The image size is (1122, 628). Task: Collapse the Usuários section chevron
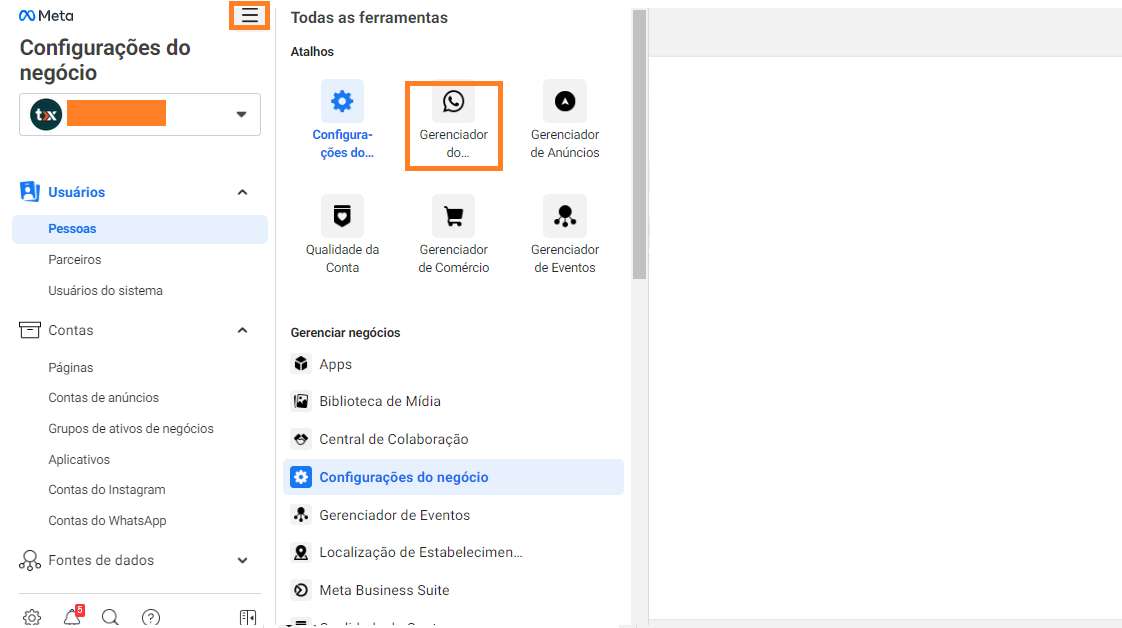[243, 192]
